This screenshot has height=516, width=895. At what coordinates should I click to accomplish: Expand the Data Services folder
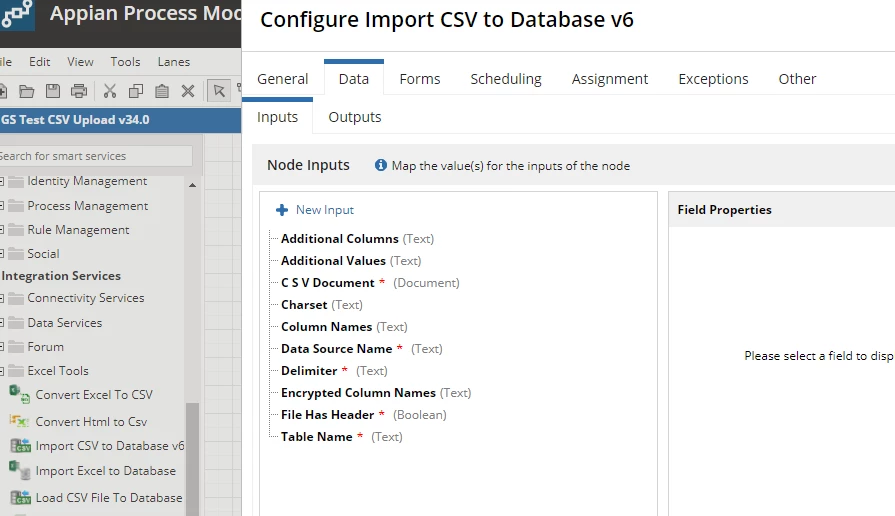[2, 322]
